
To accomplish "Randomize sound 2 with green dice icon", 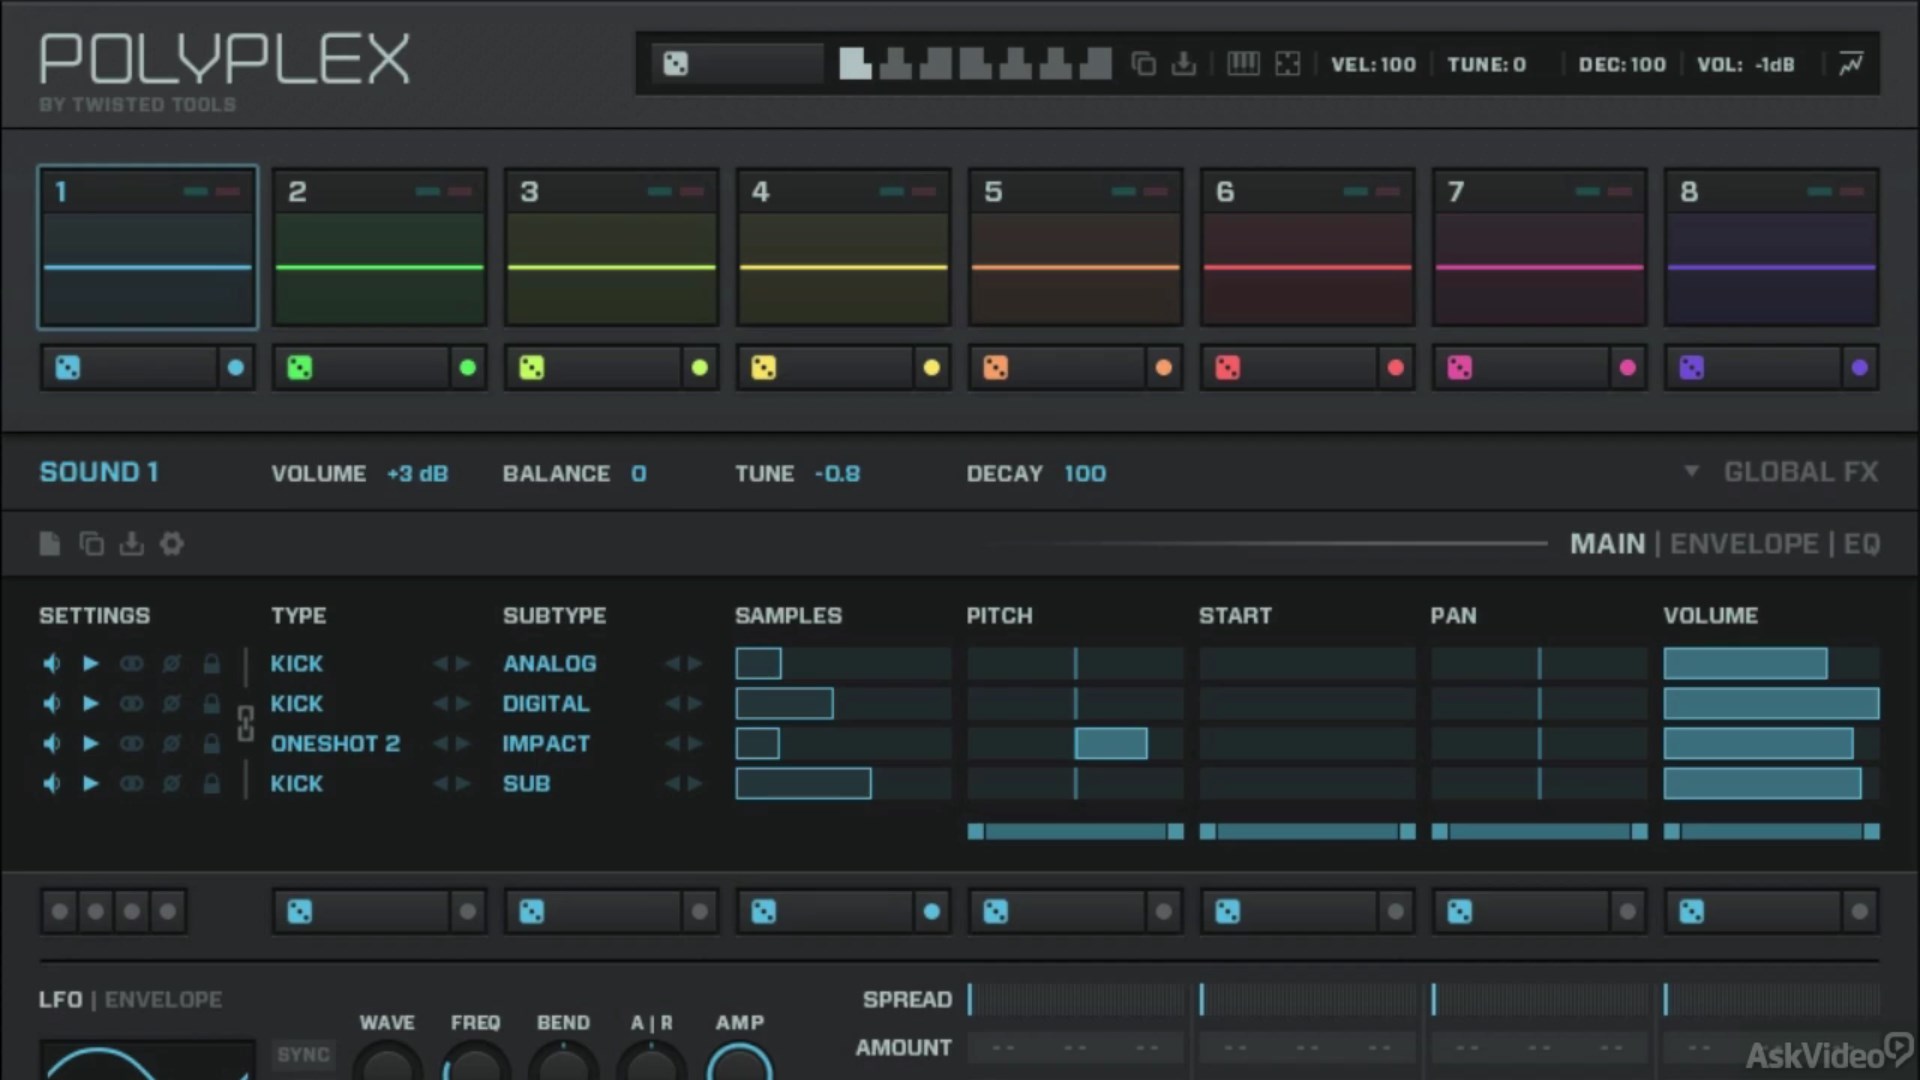I will coord(299,368).
